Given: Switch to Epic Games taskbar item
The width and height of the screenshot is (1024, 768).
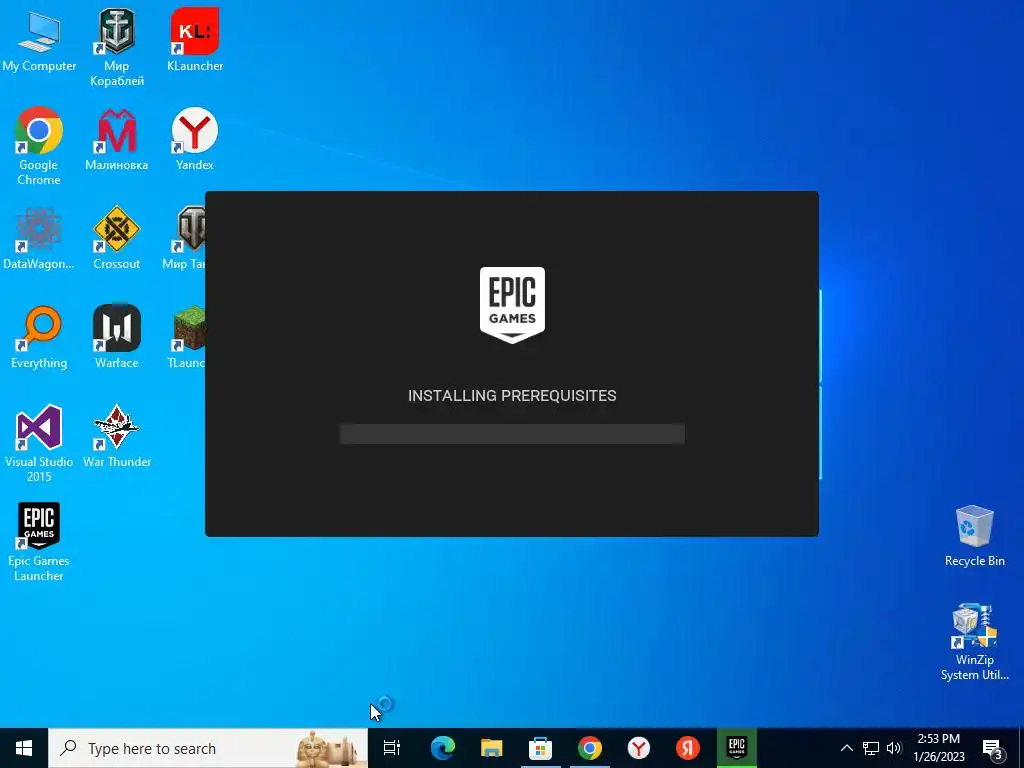Looking at the screenshot, I should (737, 748).
